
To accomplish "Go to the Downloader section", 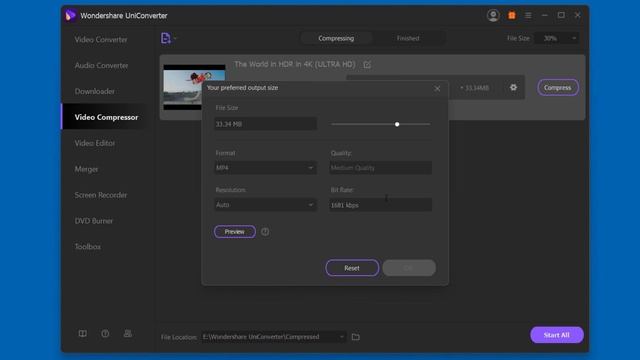I will point(94,91).
